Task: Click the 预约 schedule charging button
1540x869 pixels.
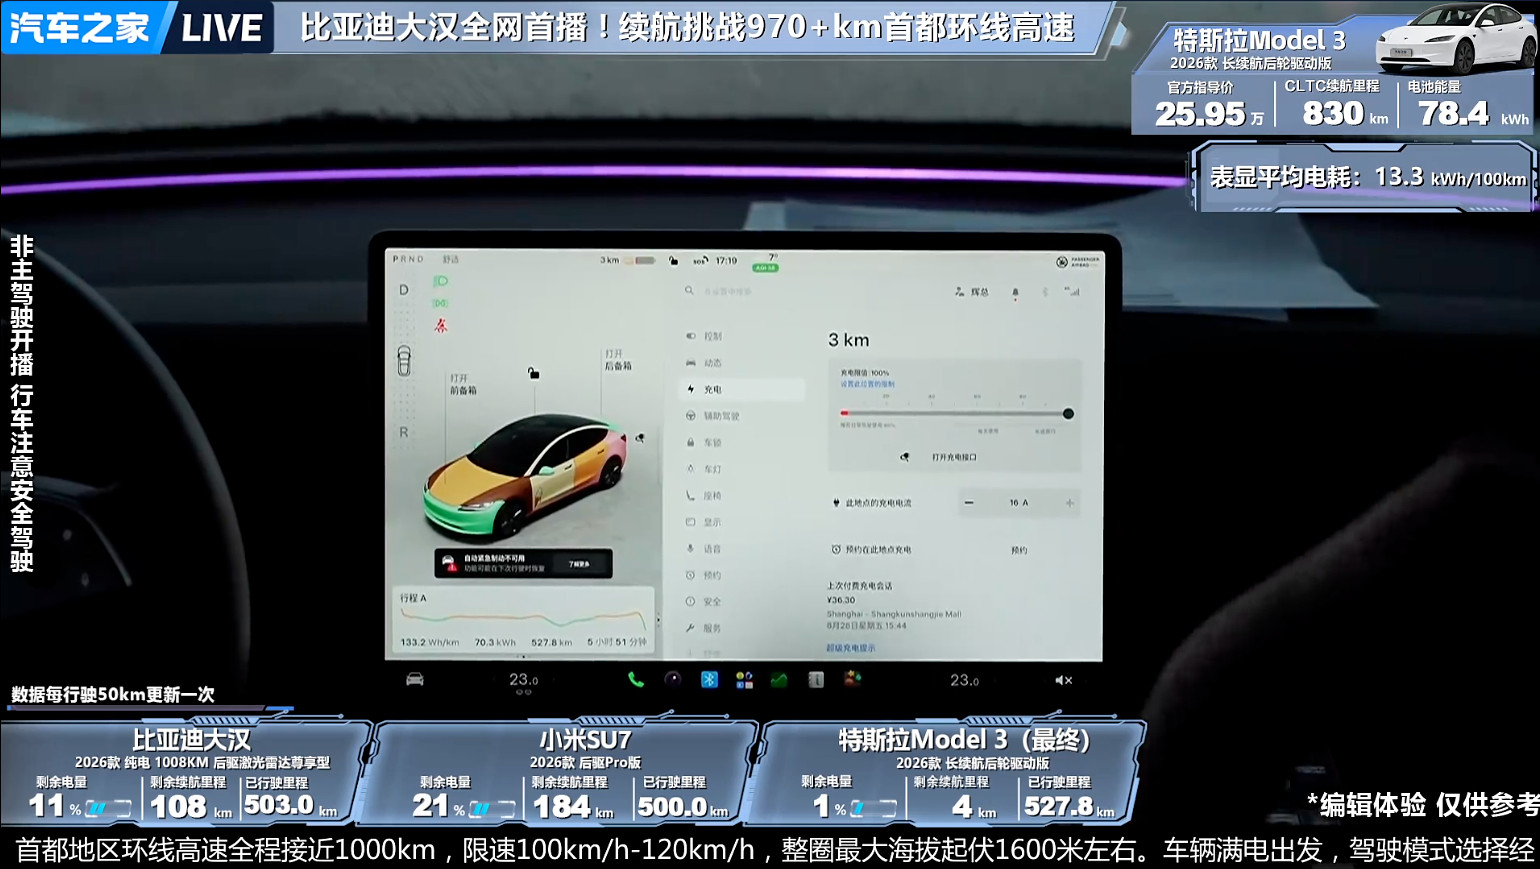Action: pyautogui.click(x=1019, y=550)
